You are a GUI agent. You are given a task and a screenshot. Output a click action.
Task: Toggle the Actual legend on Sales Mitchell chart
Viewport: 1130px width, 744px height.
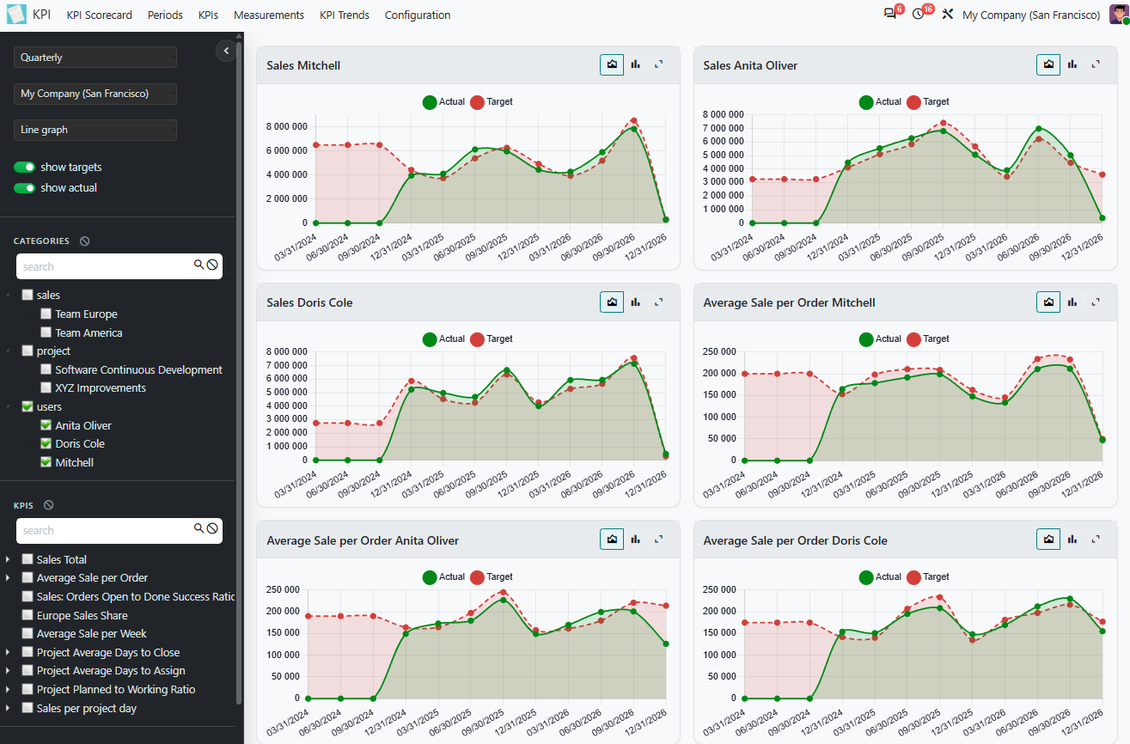444,102
